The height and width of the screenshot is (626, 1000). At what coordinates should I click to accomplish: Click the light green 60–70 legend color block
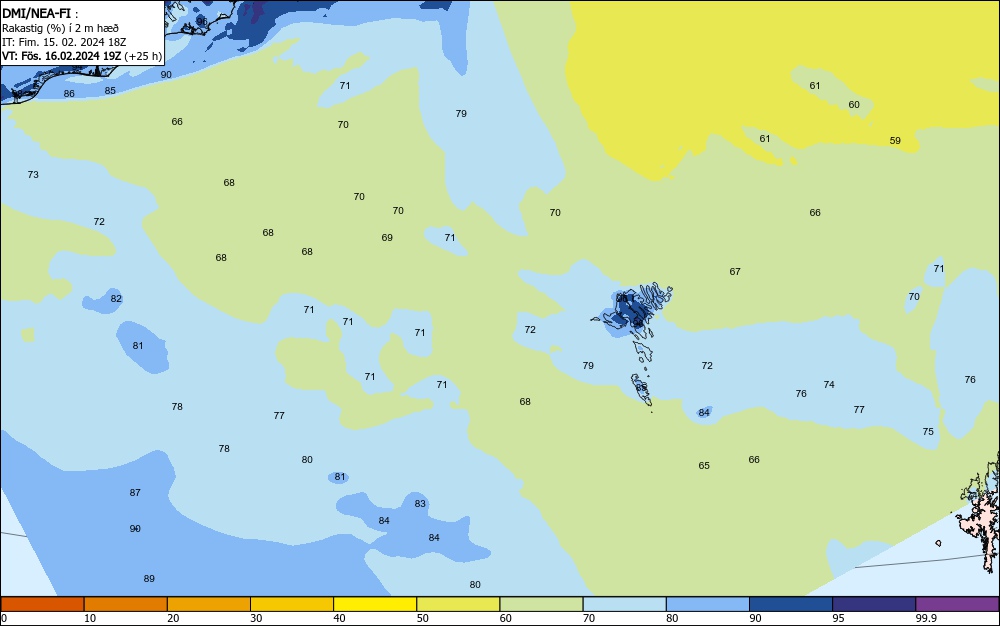pyautogui.click(x=541, y=604)
